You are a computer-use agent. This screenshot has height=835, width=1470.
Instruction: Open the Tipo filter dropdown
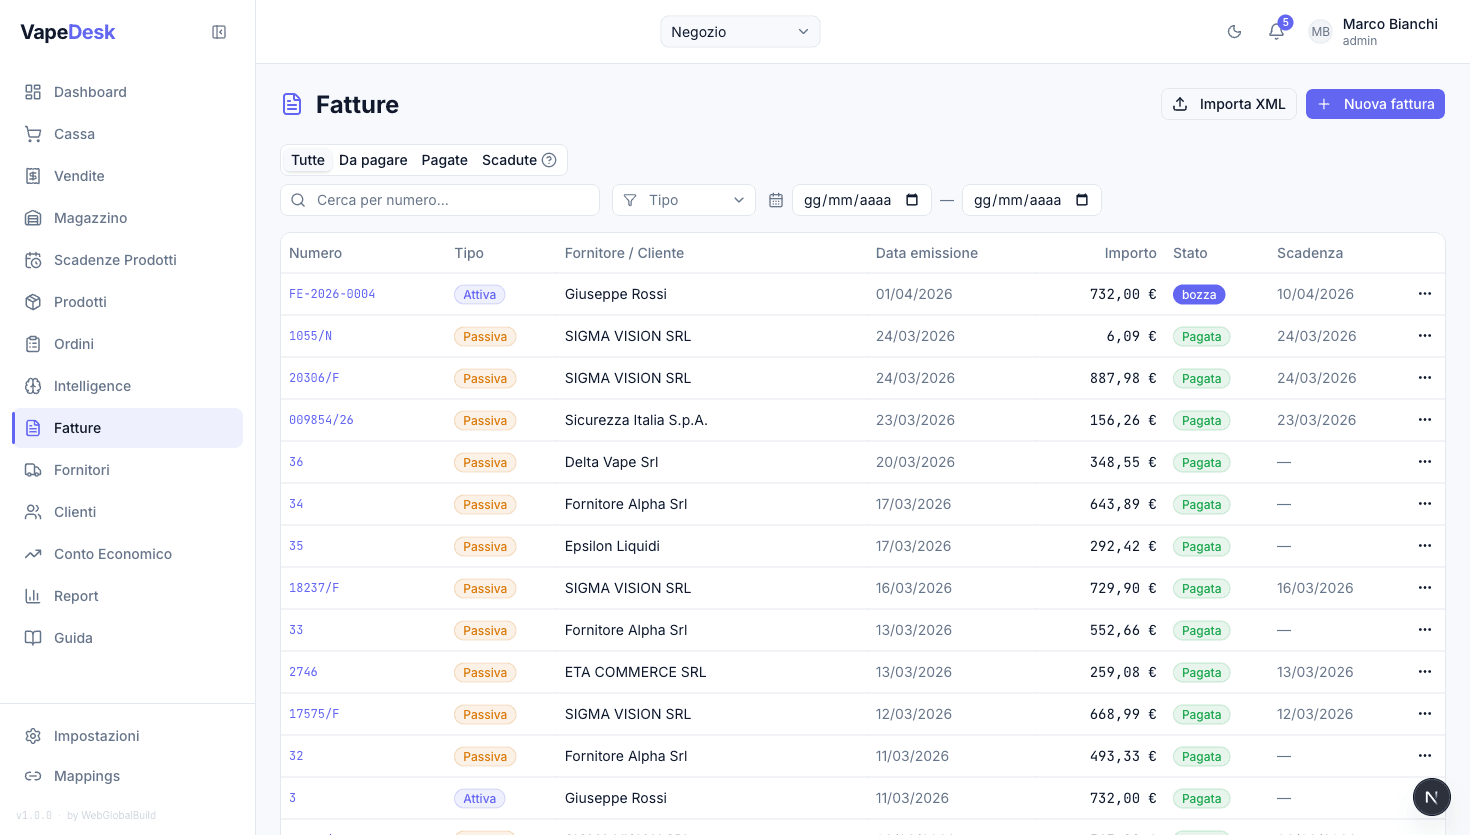(x=684, y=200)
